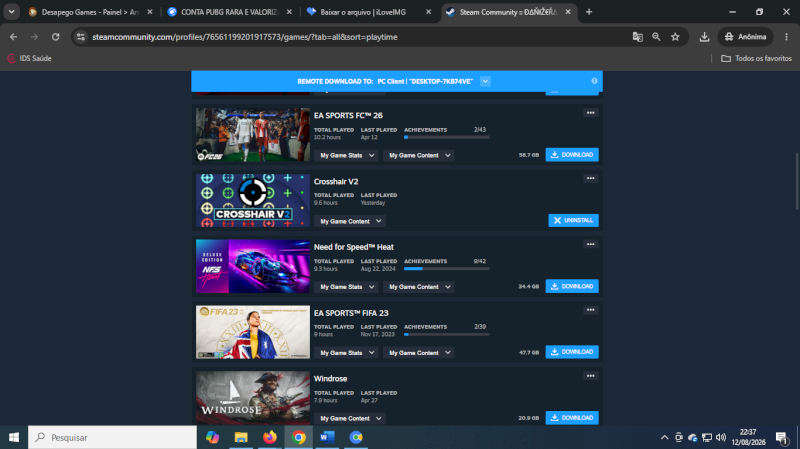The image size is (800, 449).
Task: Open Need for Speed Heat ellipsis menu
Action: pyautogui.click(x=590, y=244)
